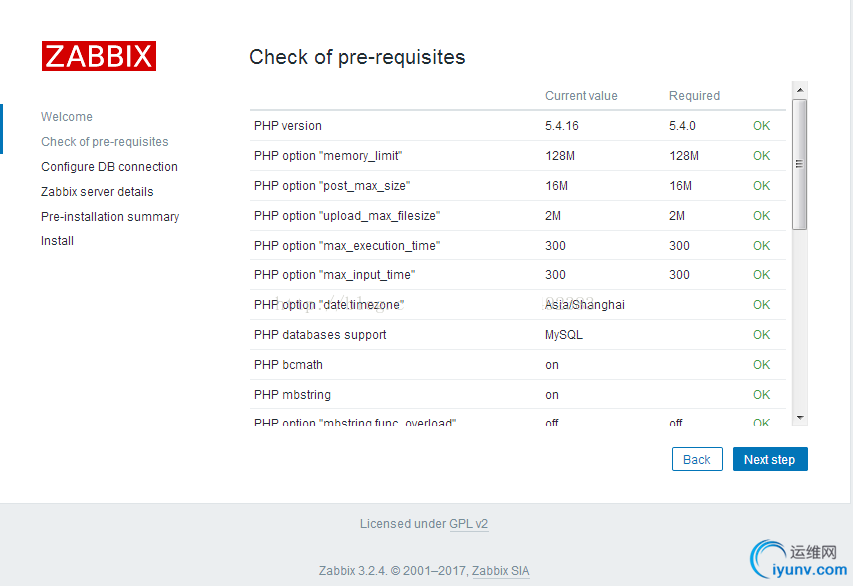Viewport: 853px width, 586px height.
Task: Go to the Next step
Action: click(x=770, y=459)
